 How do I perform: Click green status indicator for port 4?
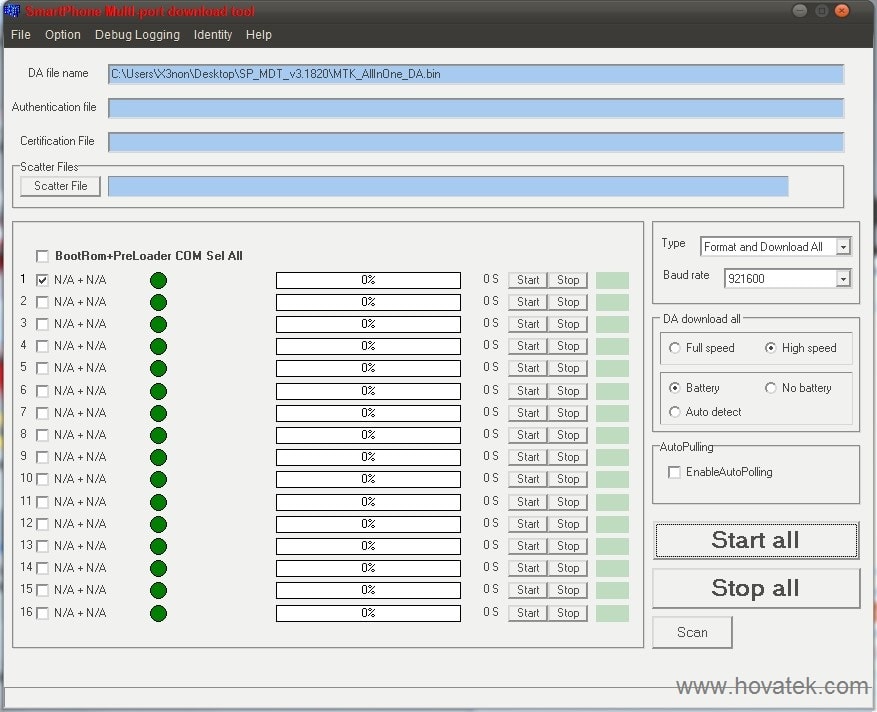click(x=158, y=346)
